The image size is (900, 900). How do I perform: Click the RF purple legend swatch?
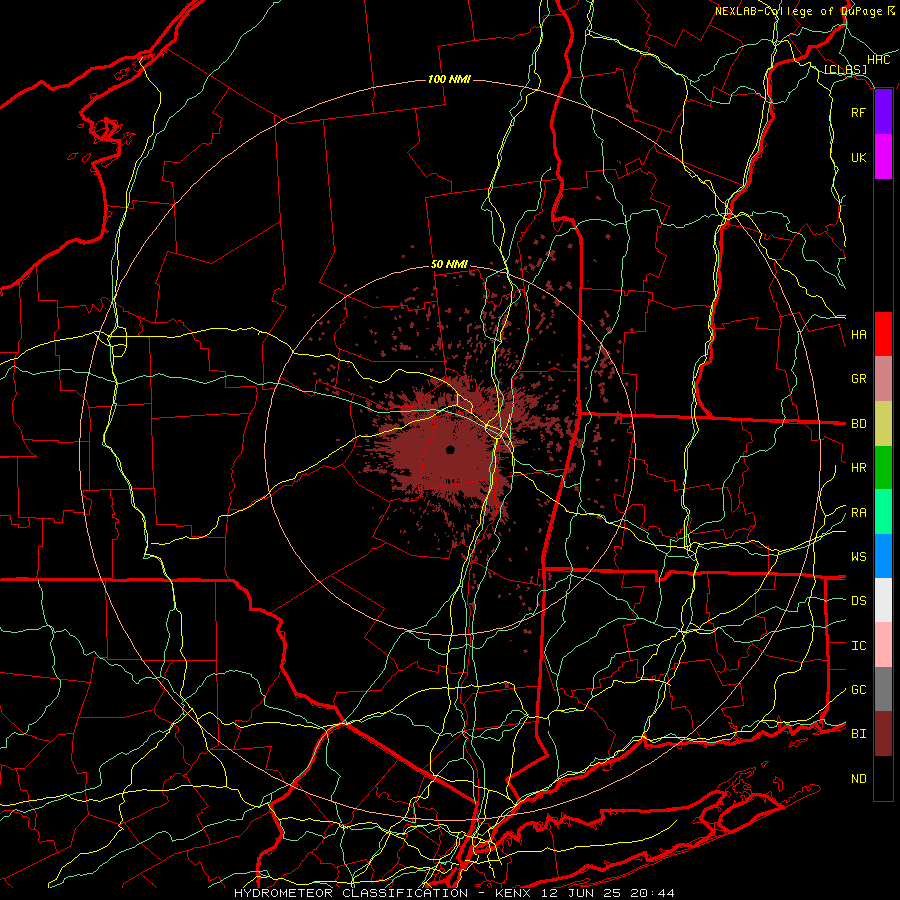(x=883, y=112)
